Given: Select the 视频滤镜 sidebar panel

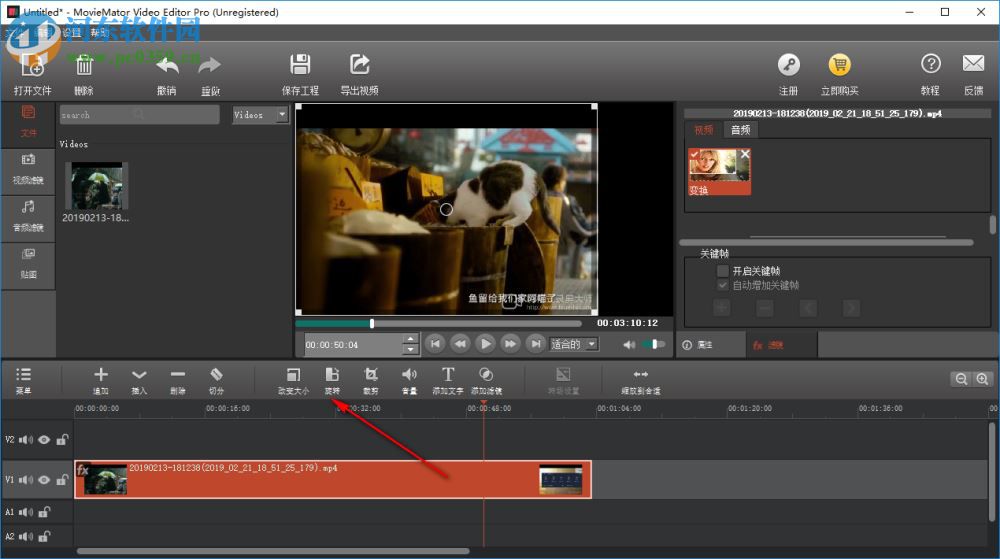Looking at the screenshot, I should (28, 169).
